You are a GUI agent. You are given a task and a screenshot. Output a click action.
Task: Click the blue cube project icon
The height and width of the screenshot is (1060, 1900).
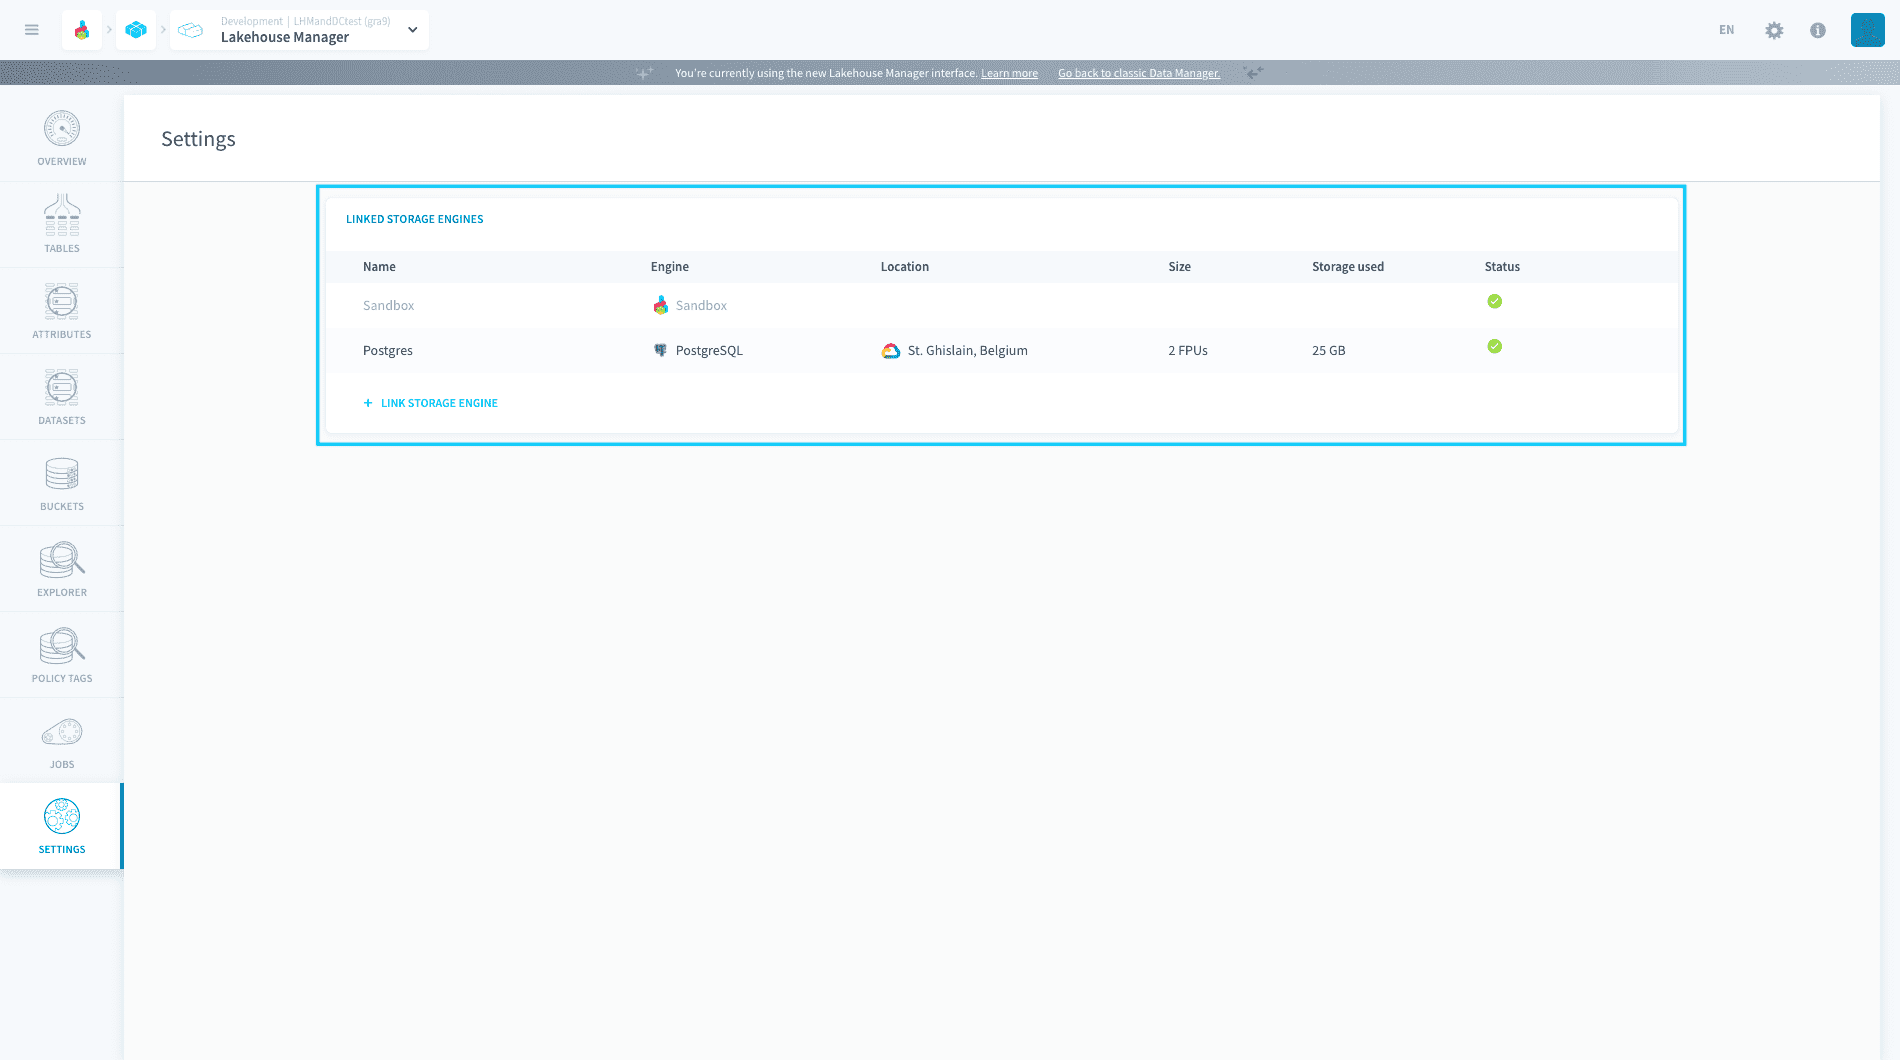pos(136,30)
